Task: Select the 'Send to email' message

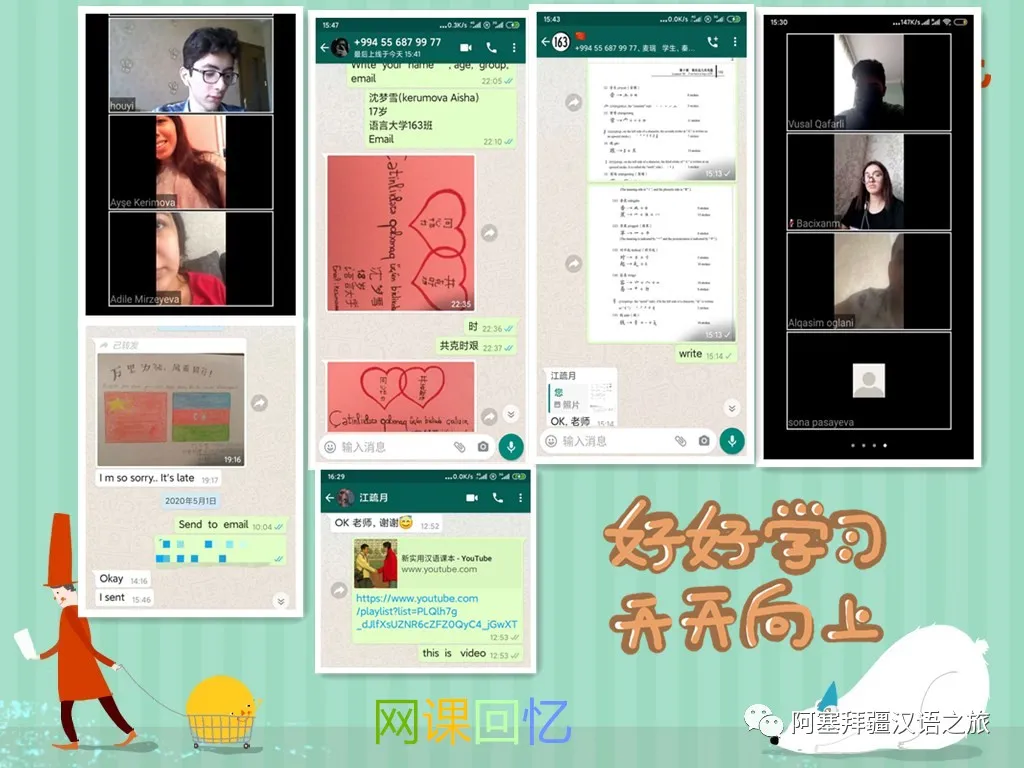Action: pyautogui.click(x=230, y=524)
